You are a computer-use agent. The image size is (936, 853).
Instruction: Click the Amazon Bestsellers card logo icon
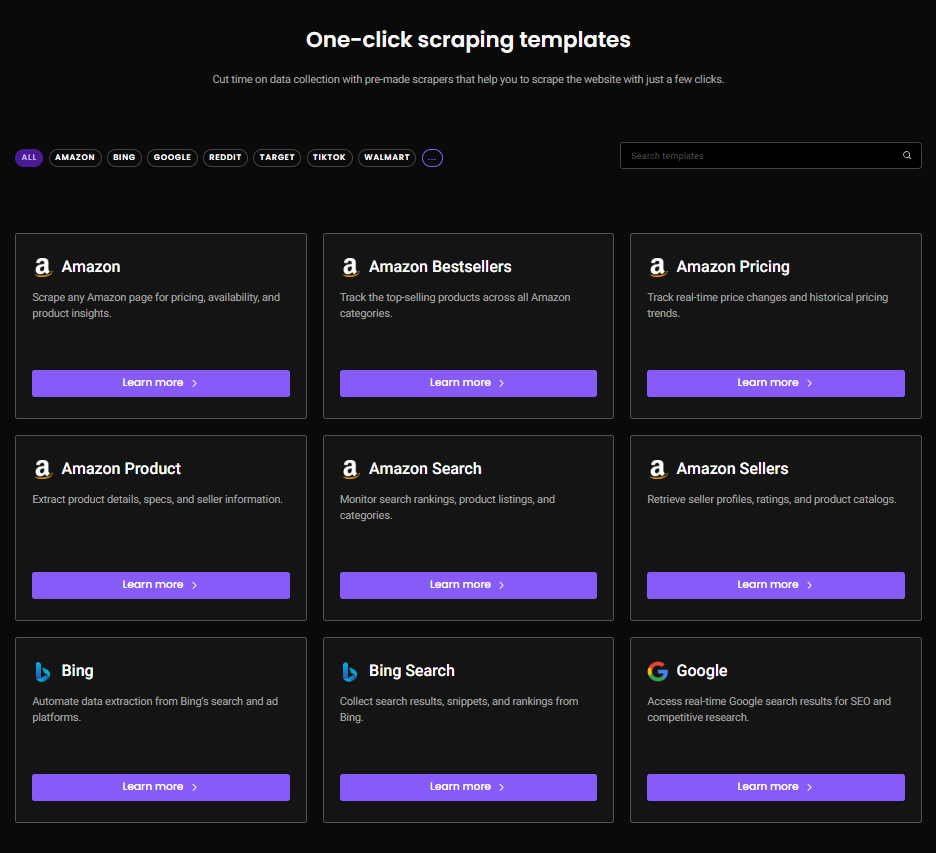[x=350, y=267]
